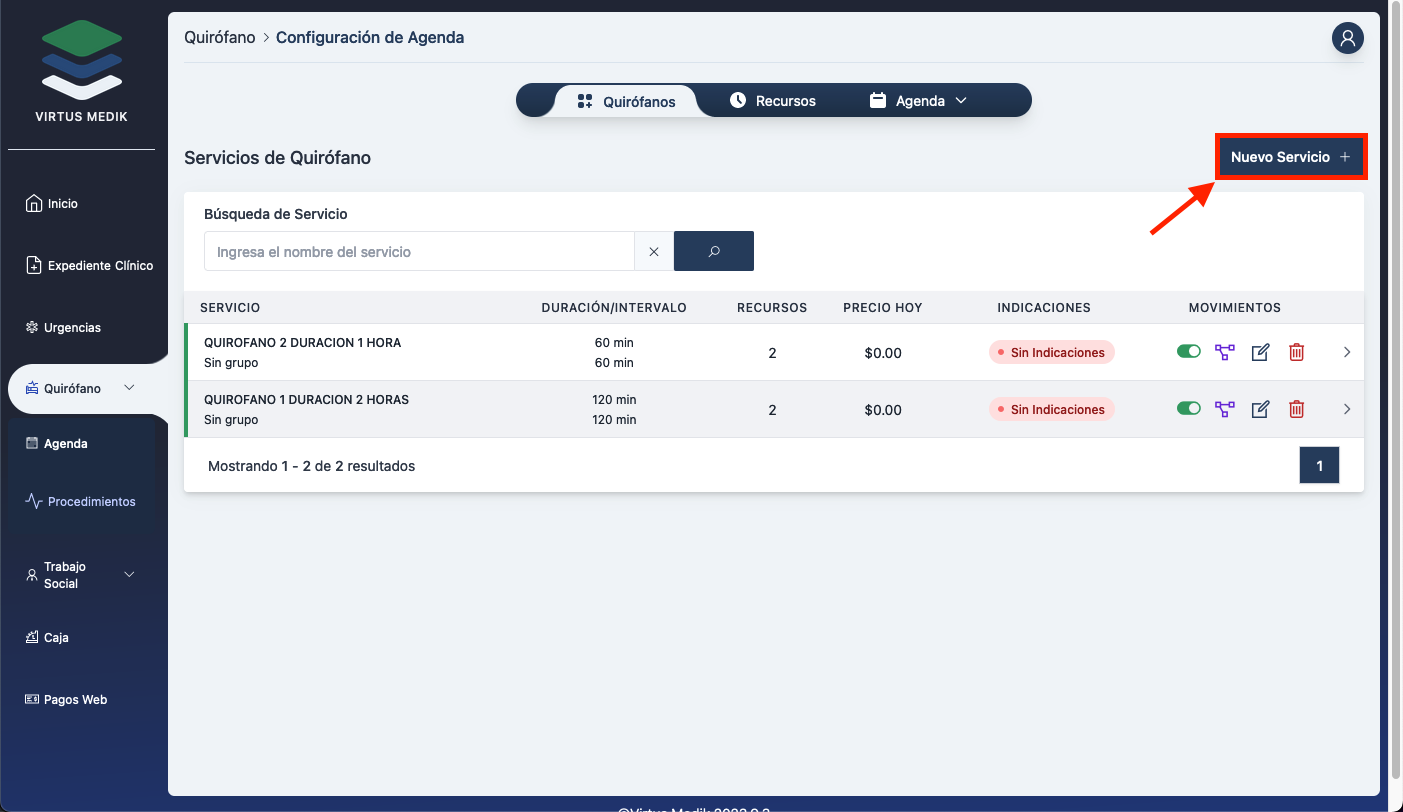Click the Nuevo Servicio button
The width and height of the screenshot is (1403, 812).
(x=1289, y=157)
